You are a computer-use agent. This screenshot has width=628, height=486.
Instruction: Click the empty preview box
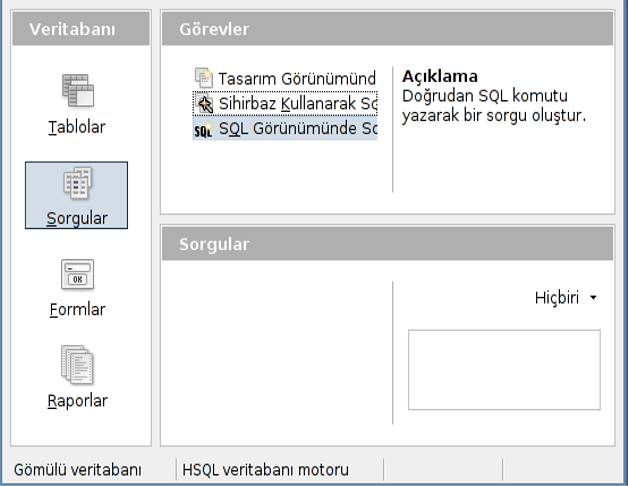[x=504, y=369]
